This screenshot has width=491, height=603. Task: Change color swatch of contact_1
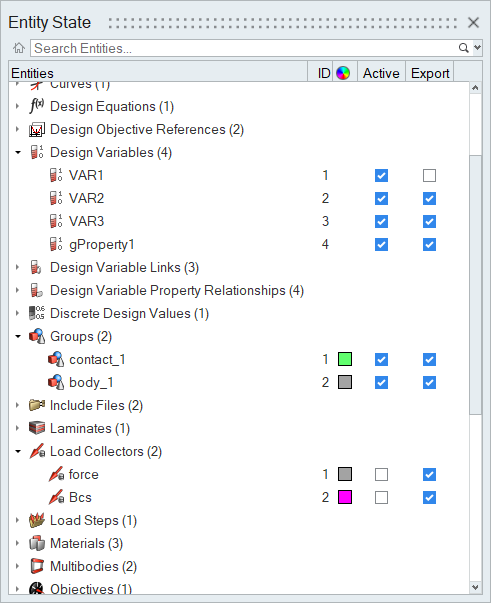(345, 359)
